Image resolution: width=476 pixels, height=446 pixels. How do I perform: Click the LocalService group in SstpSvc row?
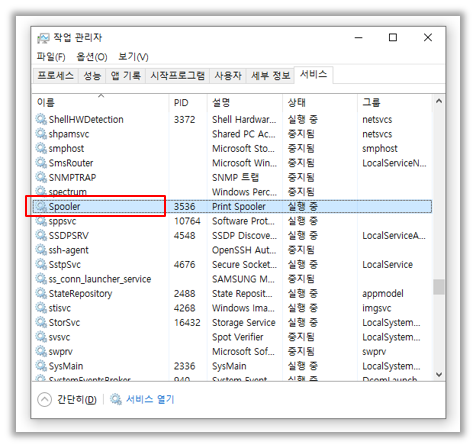tap(387, 265)
